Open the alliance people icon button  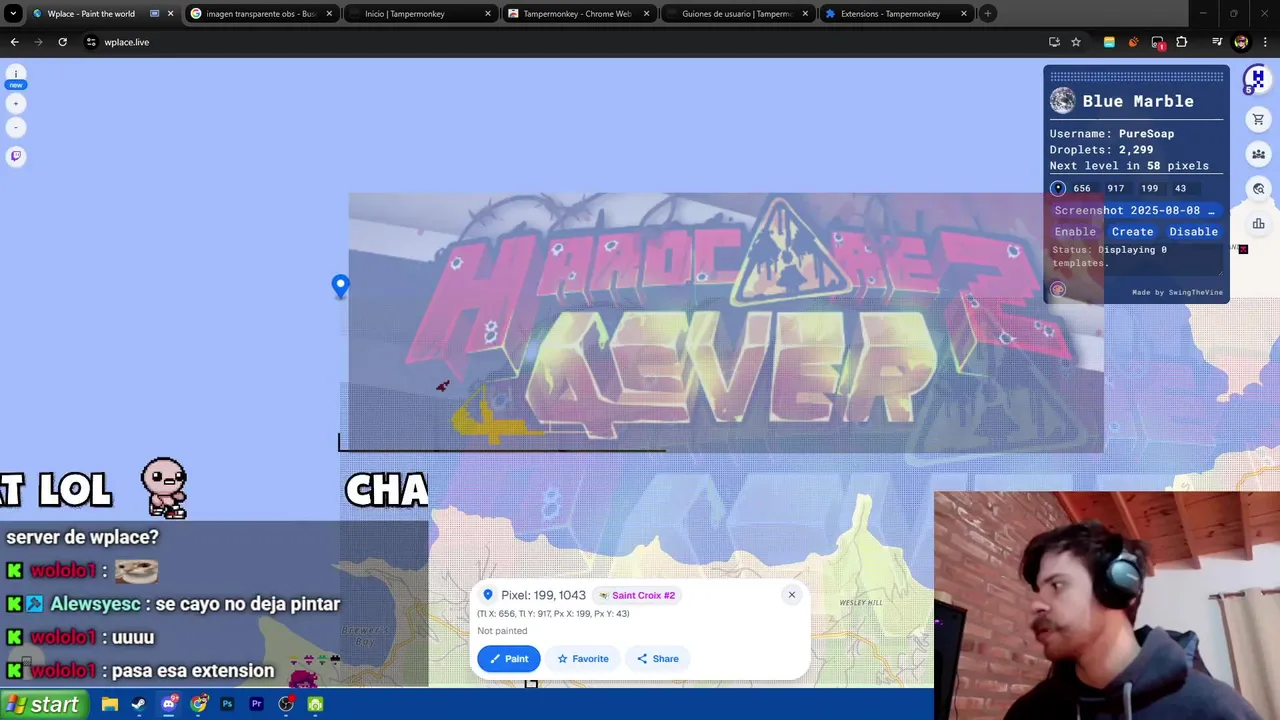click(x=1258, y=154)
